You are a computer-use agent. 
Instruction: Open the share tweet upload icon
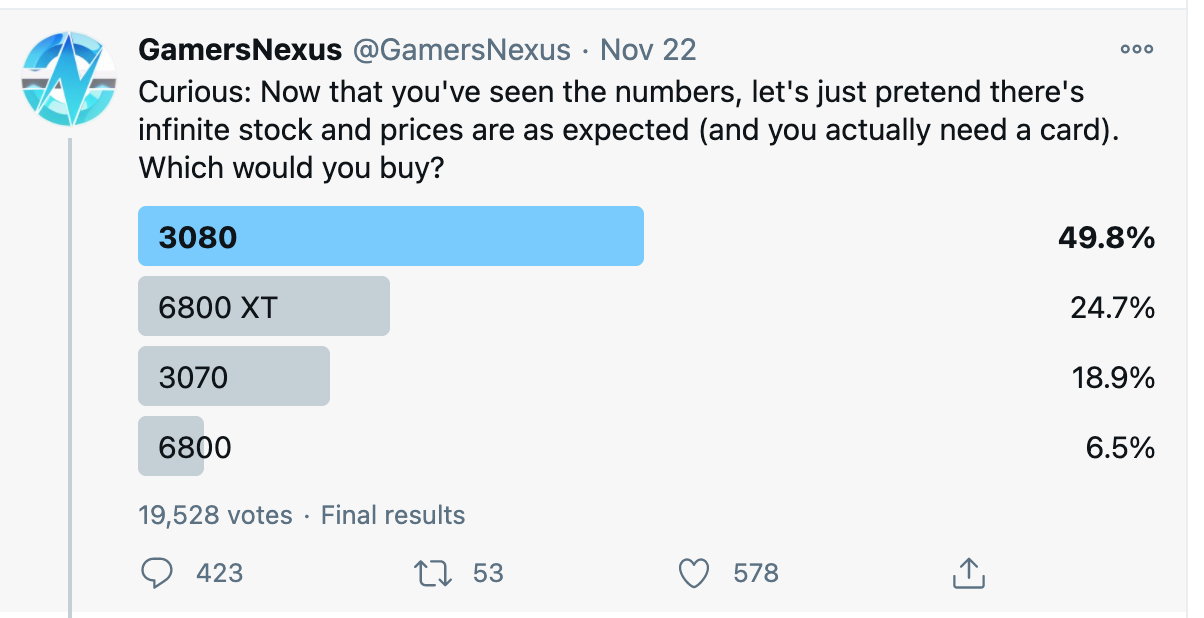click(x=968, y=572)
